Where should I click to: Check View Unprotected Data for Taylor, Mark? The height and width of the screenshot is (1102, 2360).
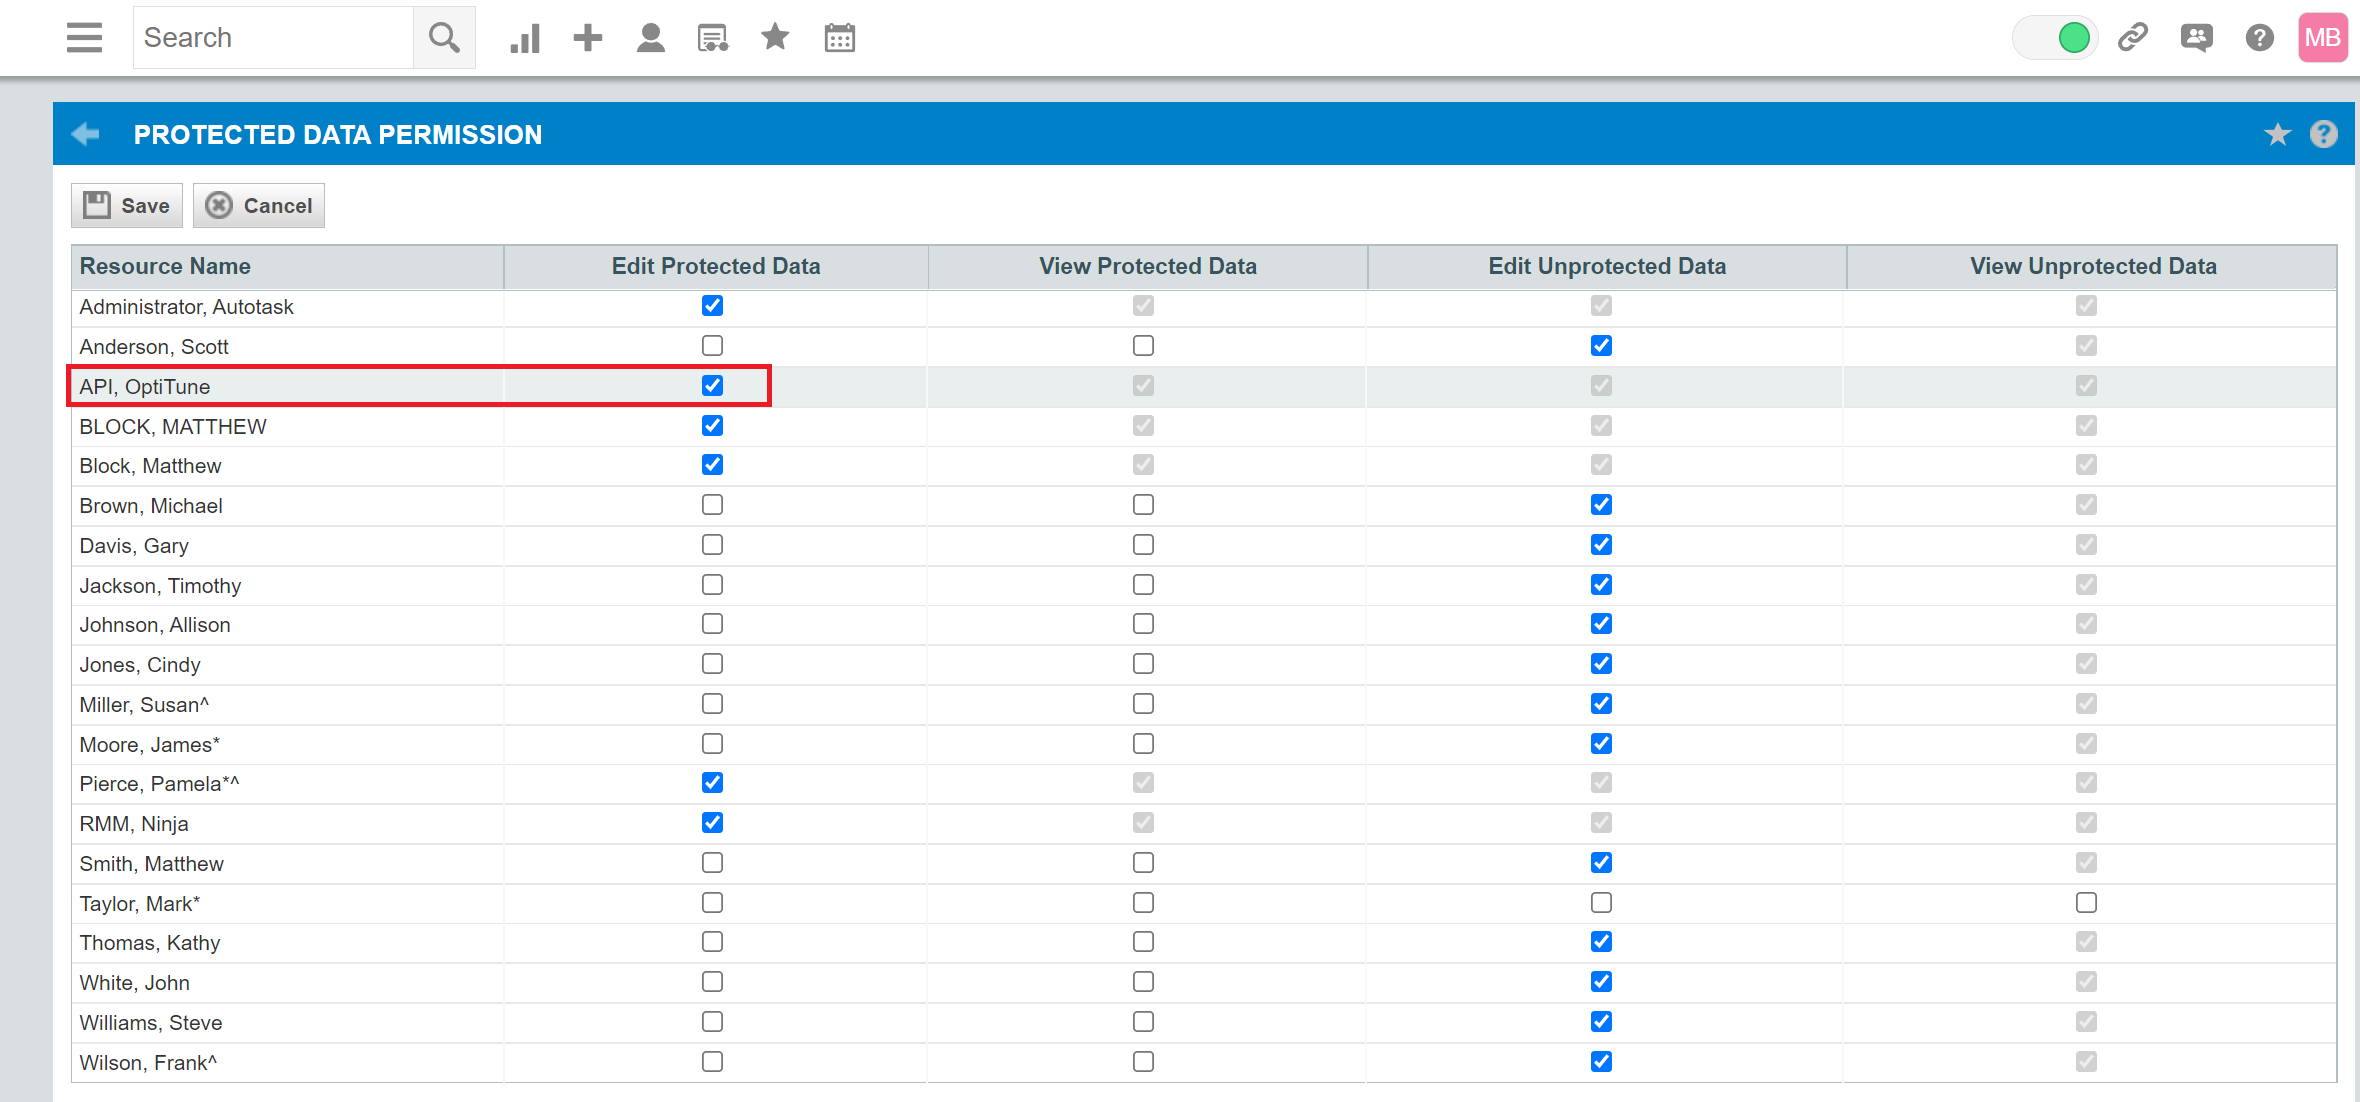click(x=2086, y=903)
